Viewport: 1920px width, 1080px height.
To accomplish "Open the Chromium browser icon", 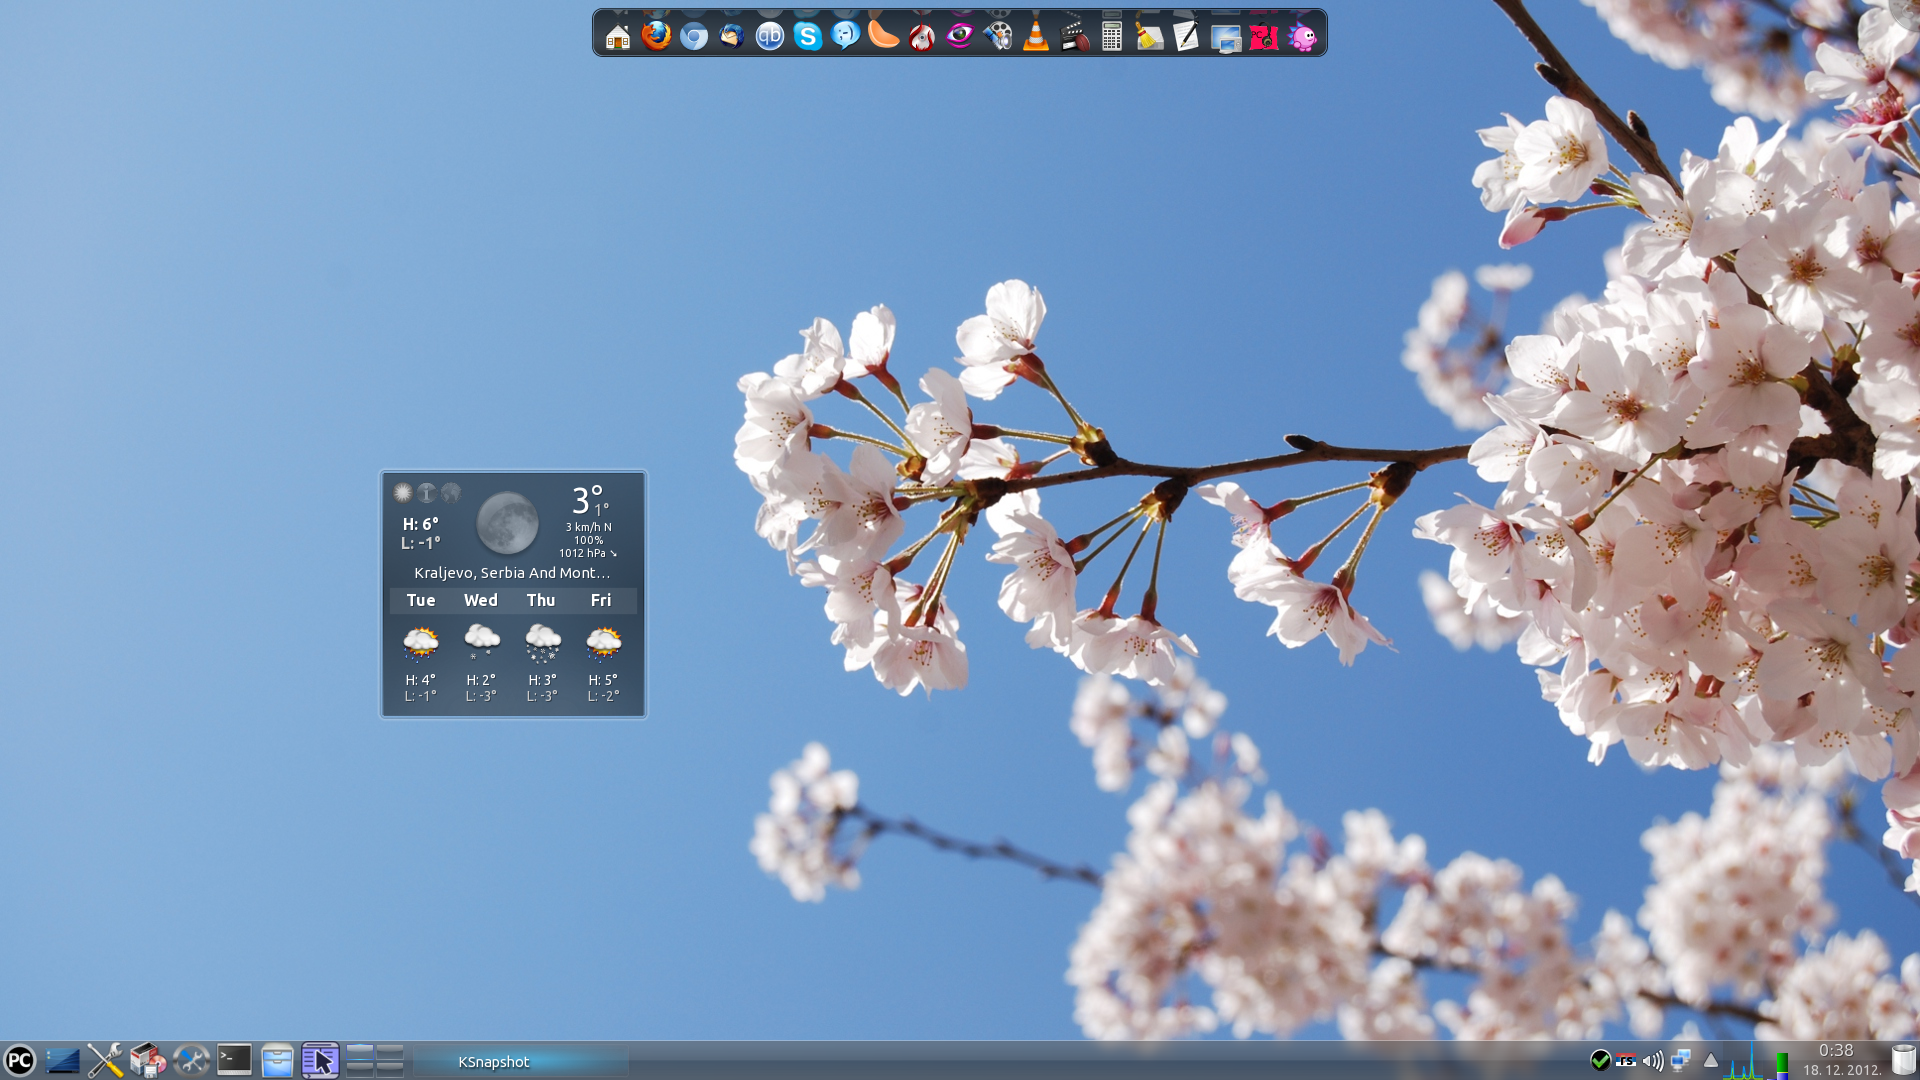I will tap(694, 37).
